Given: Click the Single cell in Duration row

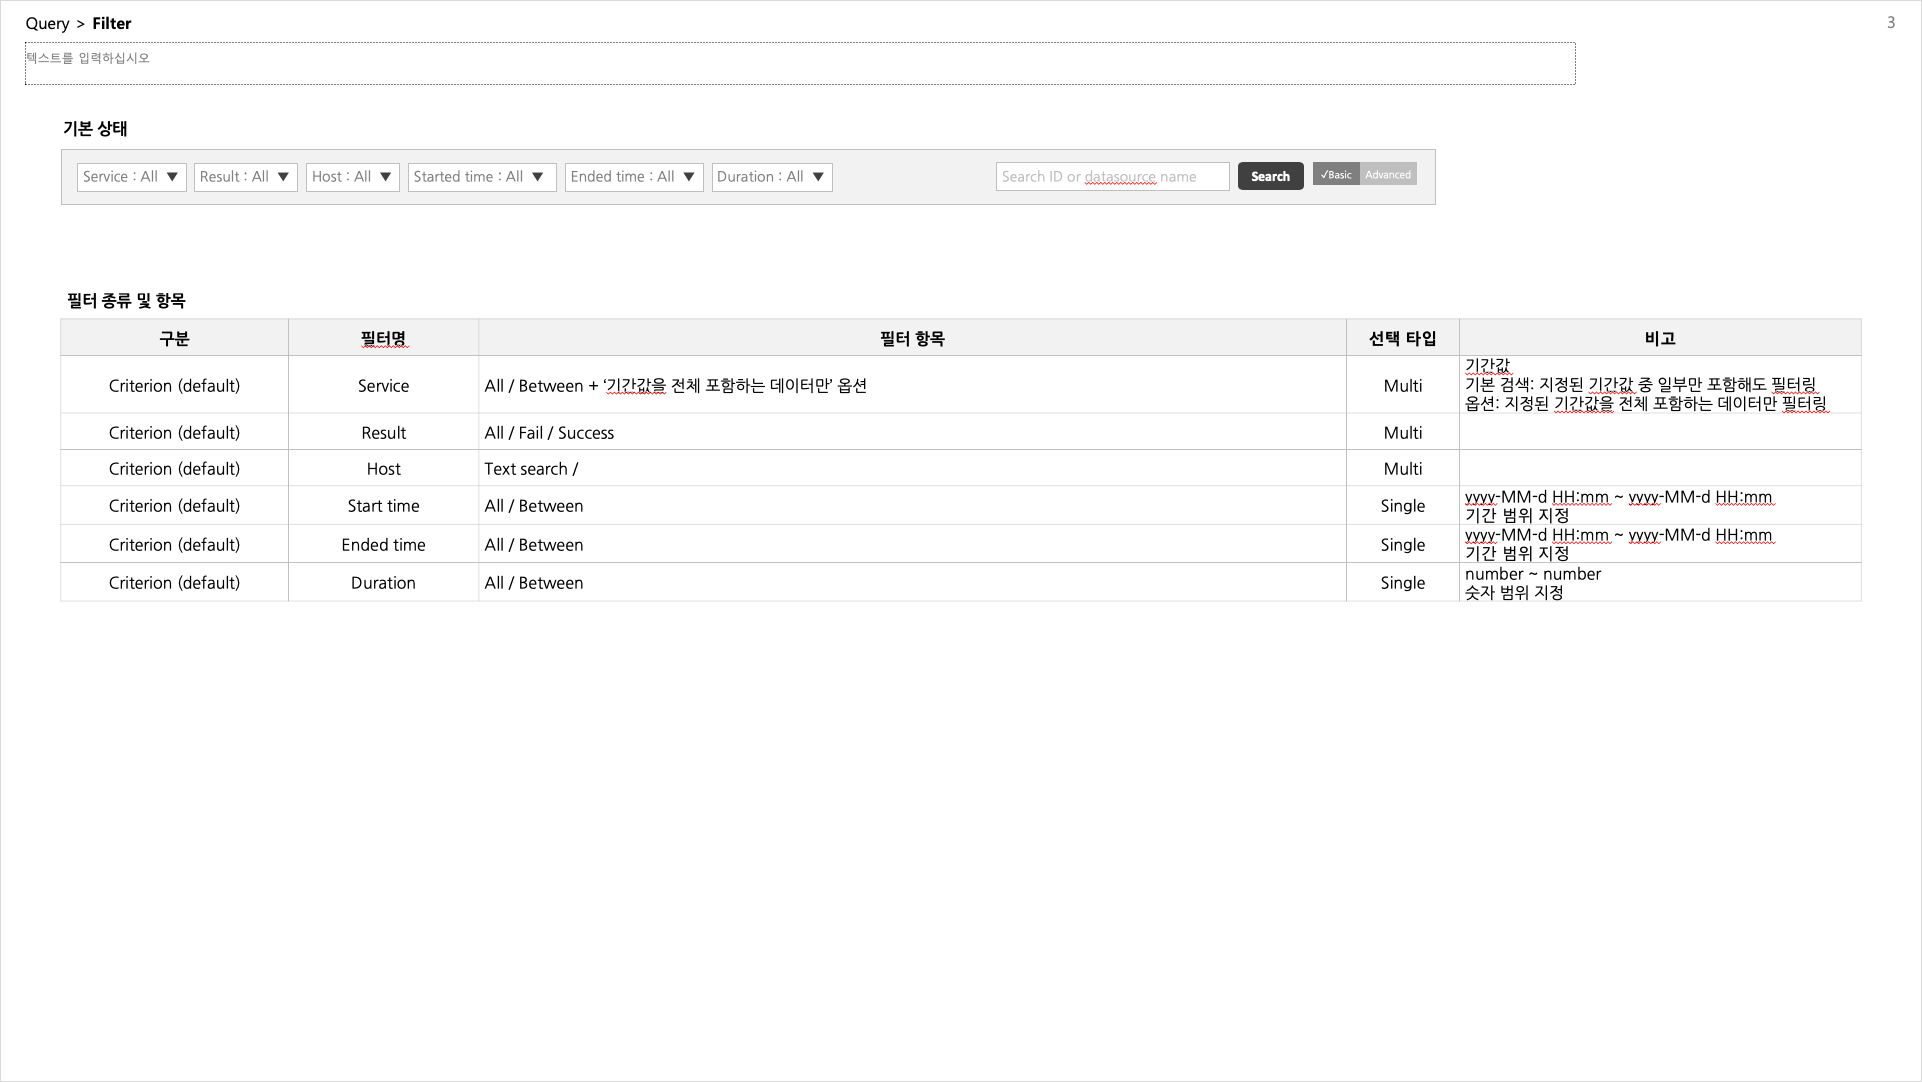Looking at the screenshot, I should point(1402,582).
